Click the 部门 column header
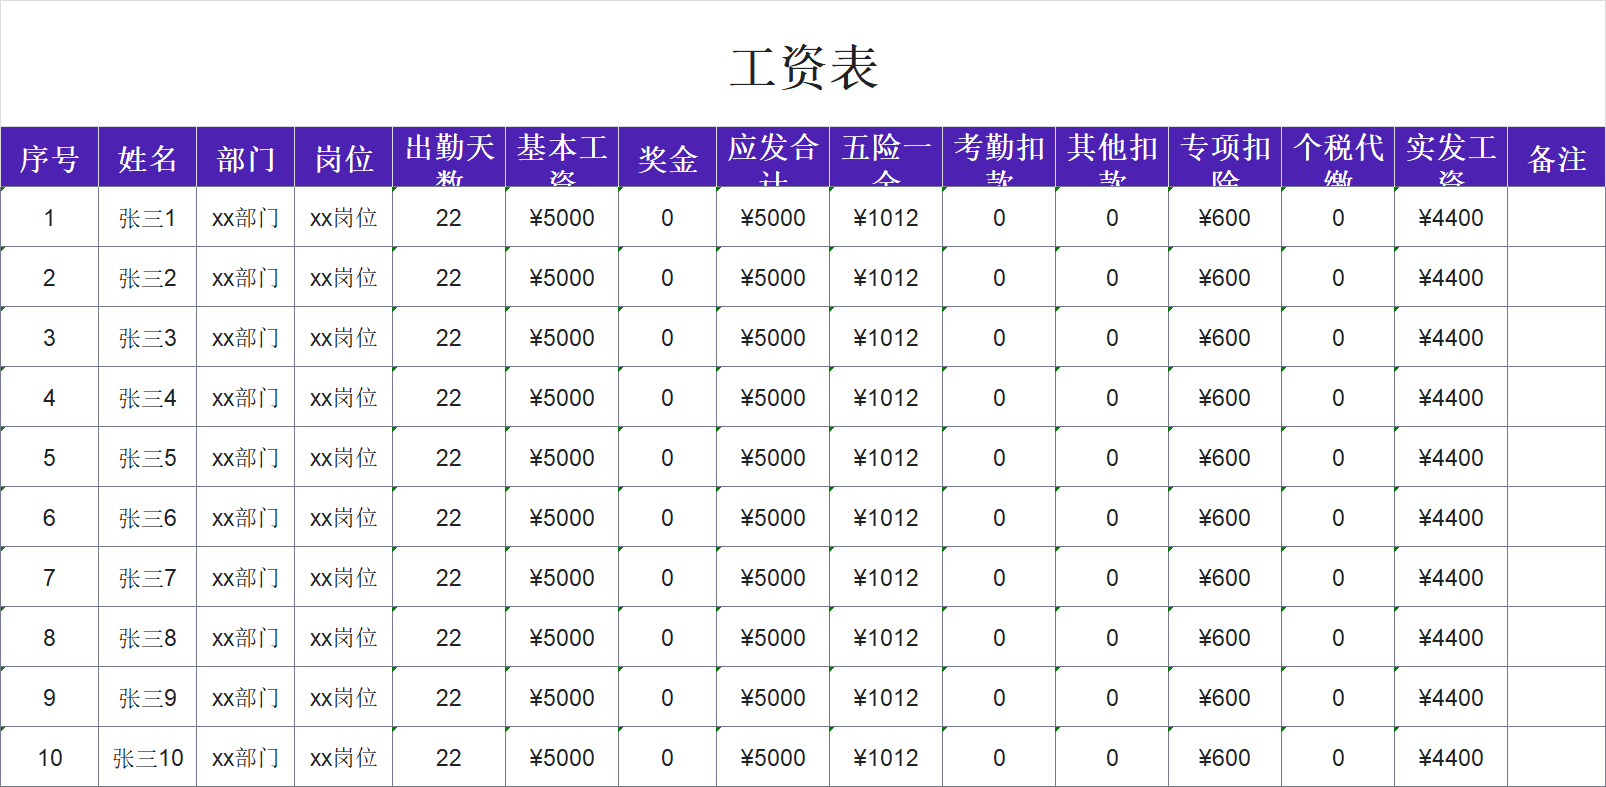The width and height of the screenshot is (1606, 787). click(x=245, y=158)
